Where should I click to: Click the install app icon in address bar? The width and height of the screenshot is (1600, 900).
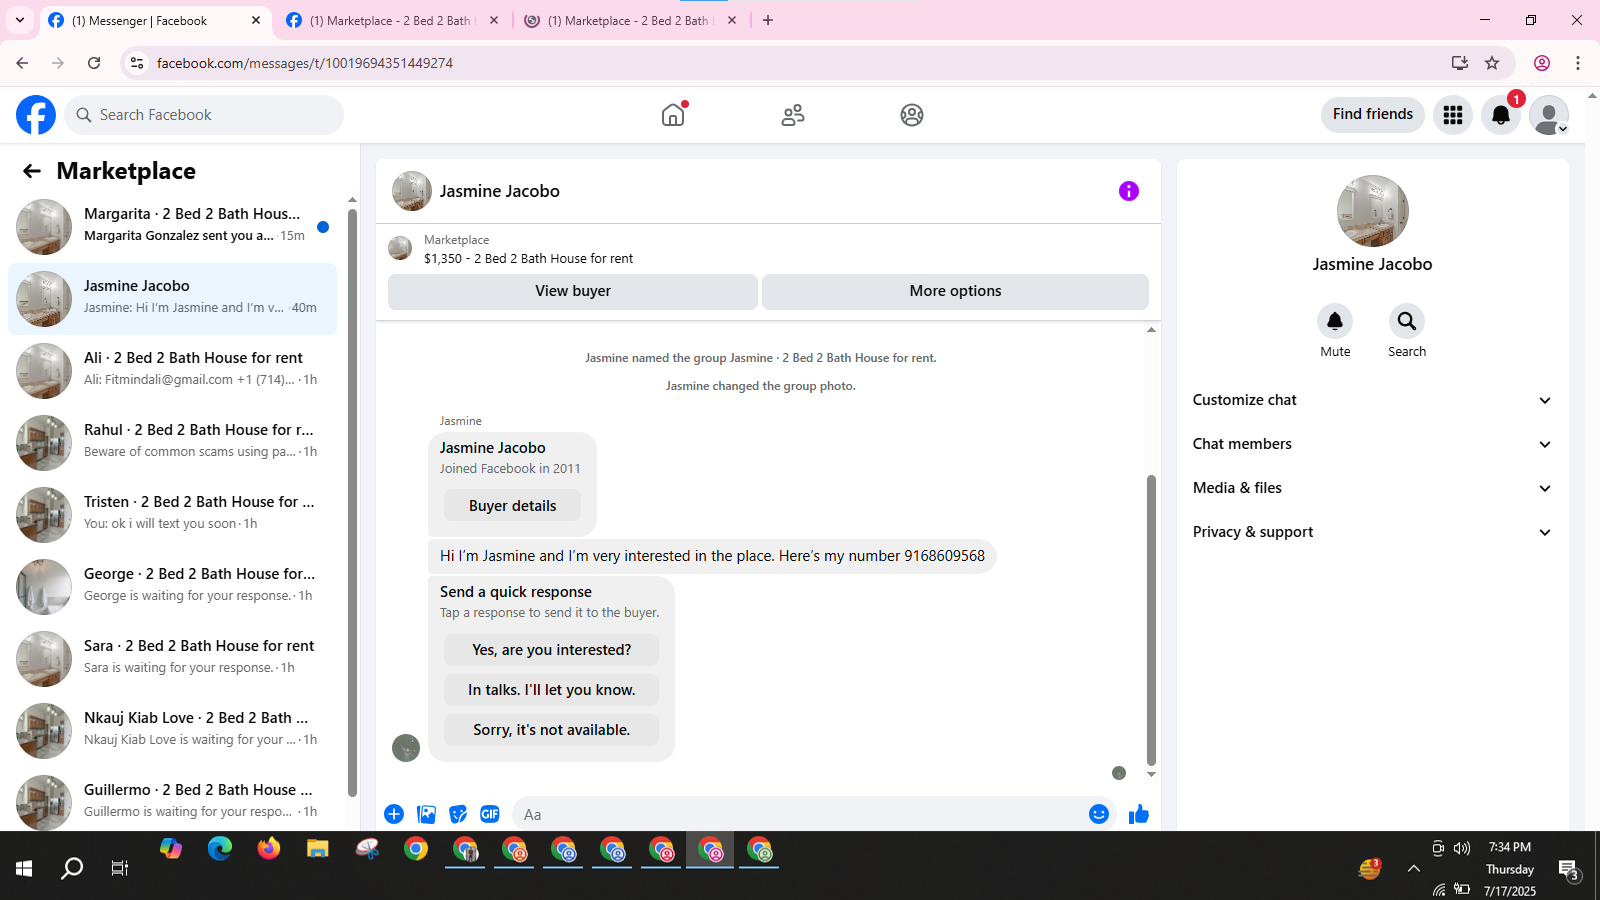click(x=1460, y=63)
